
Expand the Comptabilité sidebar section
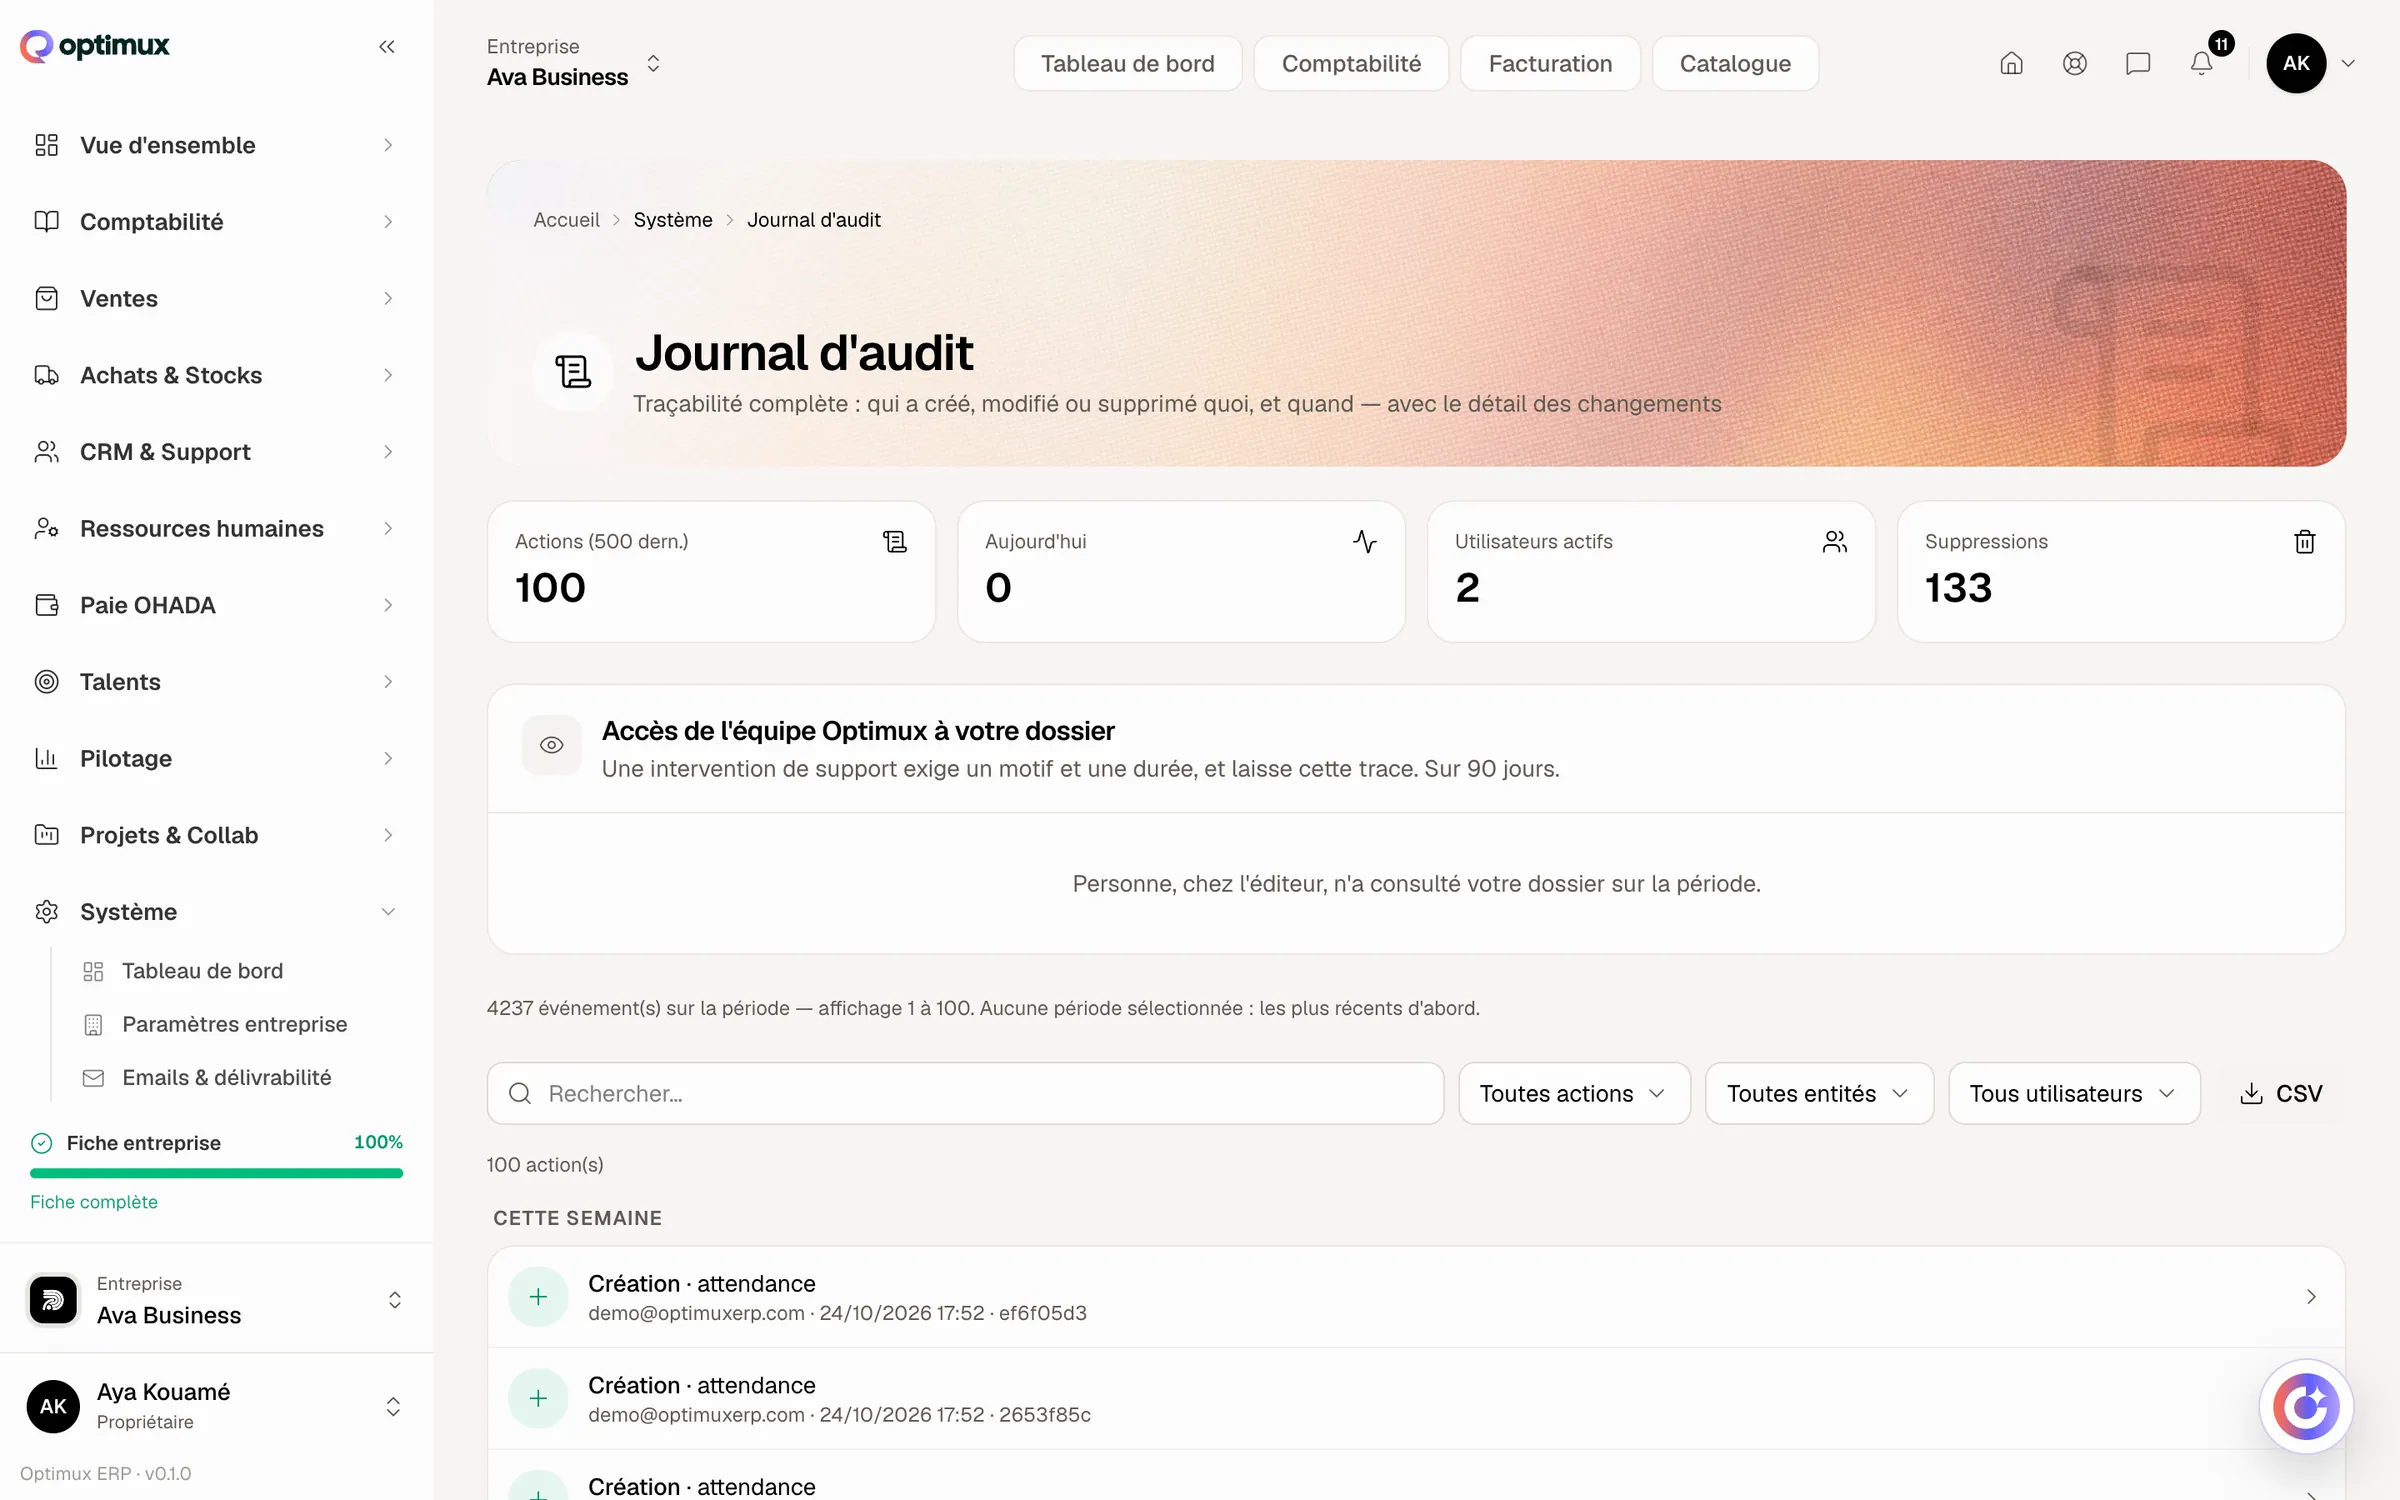216,222
